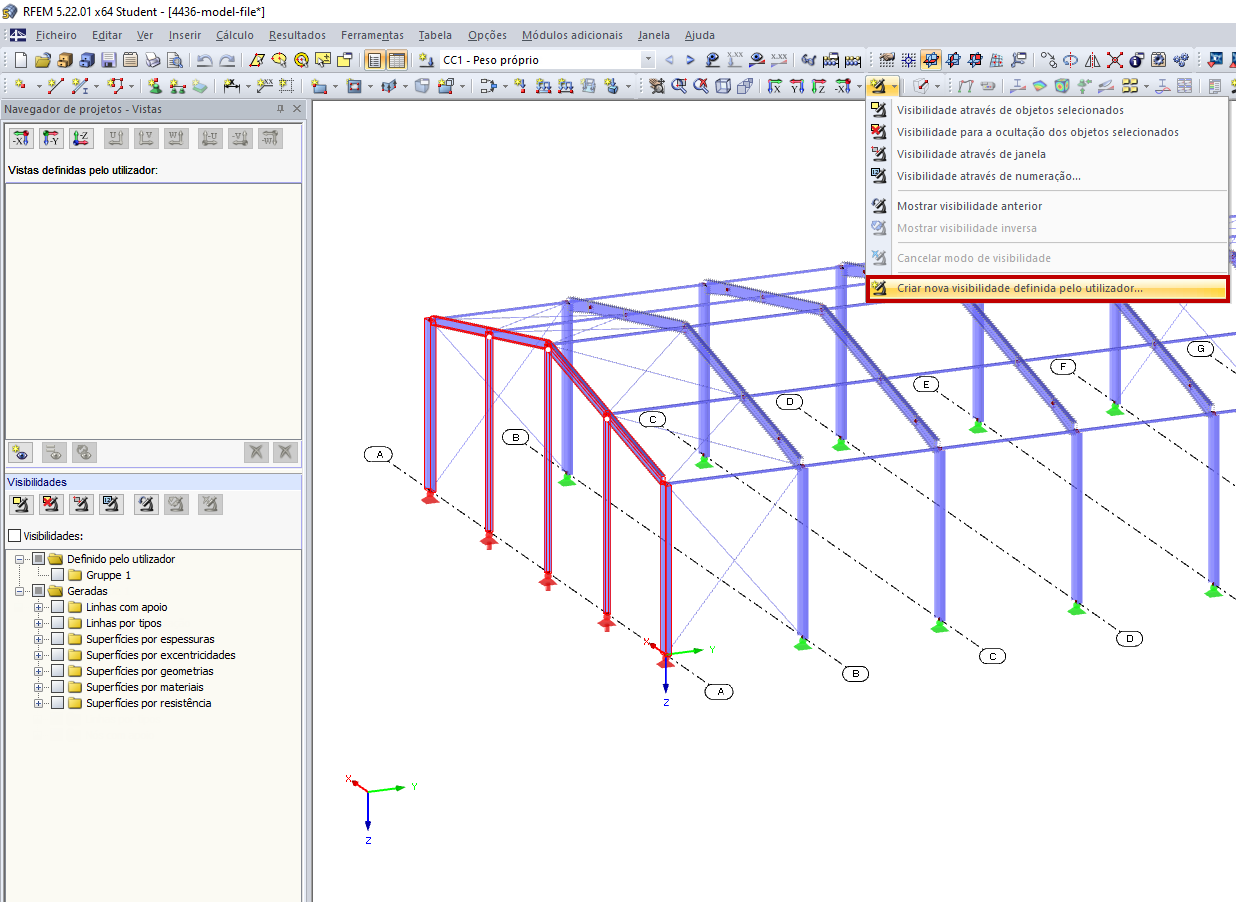Screen dimensions: 1236x902
Task: Open the Ferramentas menu
Action: coord(372,35)
